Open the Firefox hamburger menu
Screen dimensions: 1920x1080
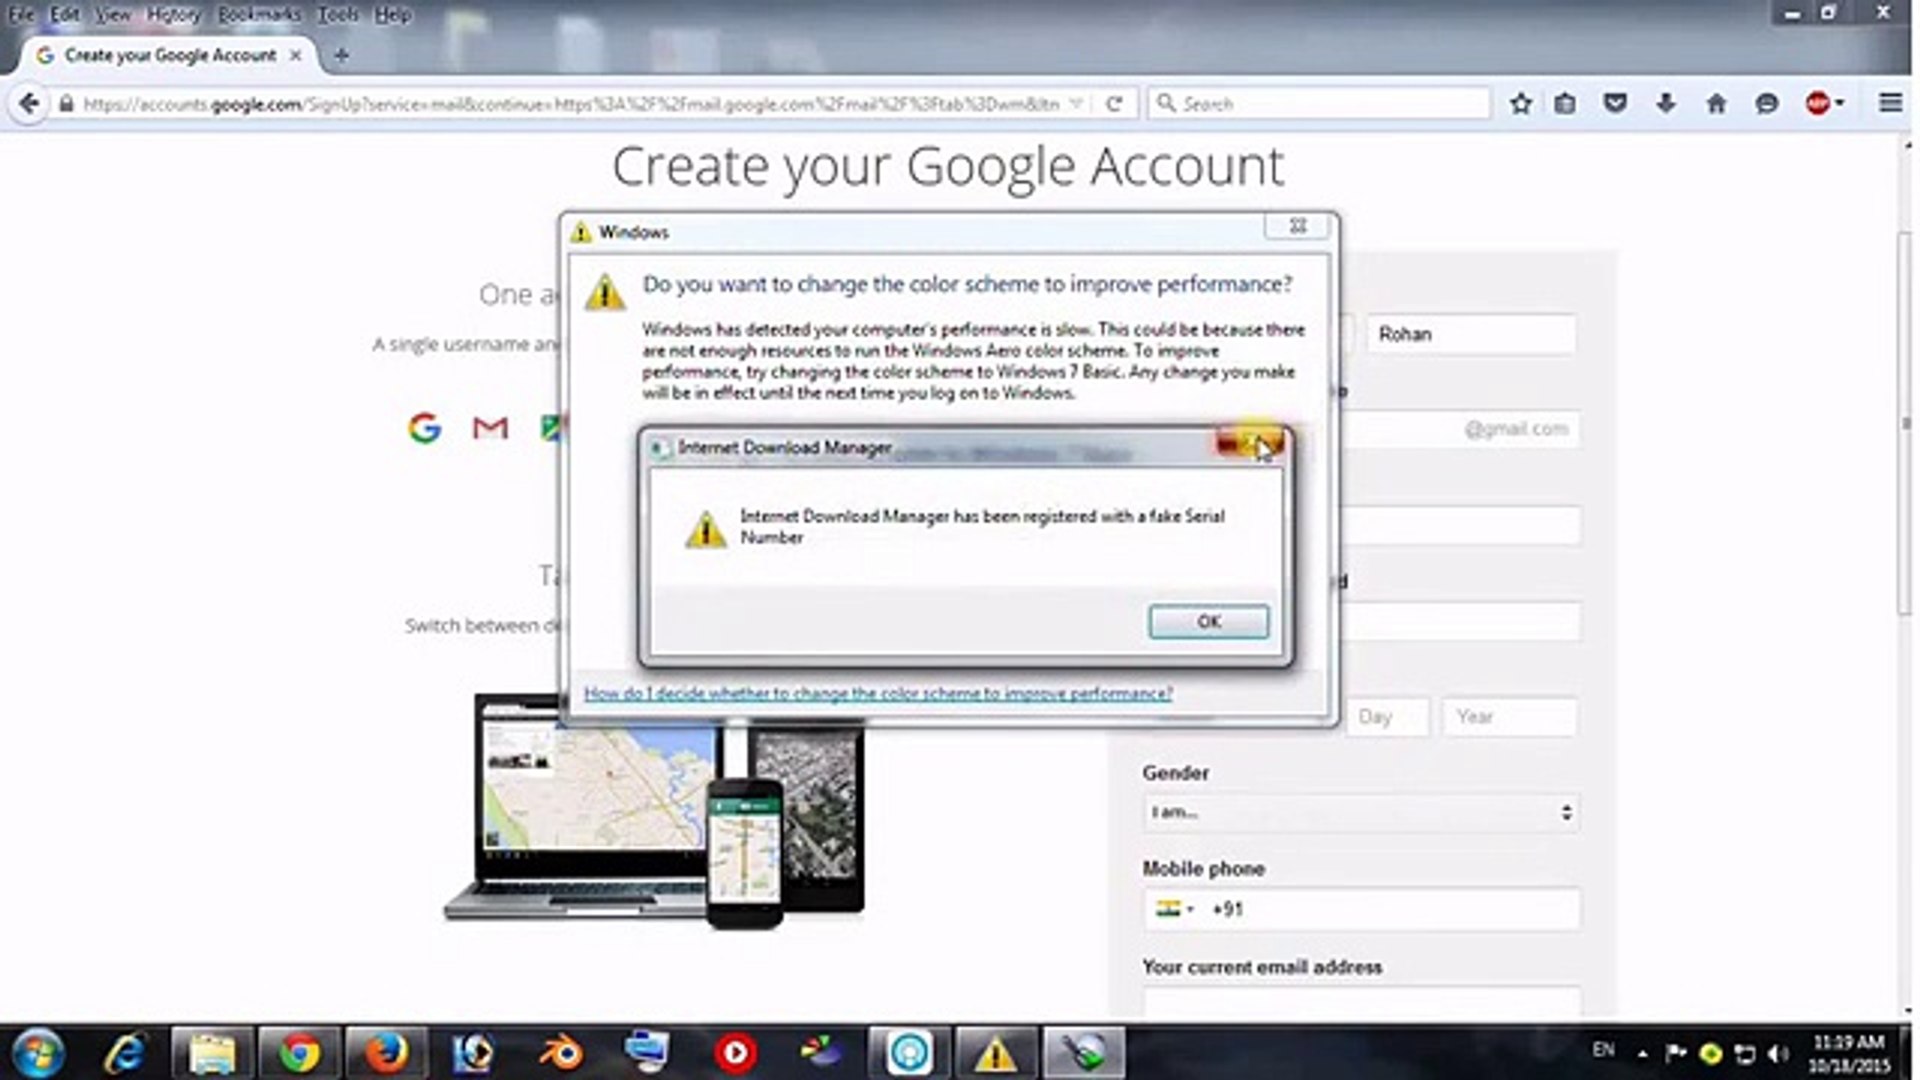(x=1890, y=103)
